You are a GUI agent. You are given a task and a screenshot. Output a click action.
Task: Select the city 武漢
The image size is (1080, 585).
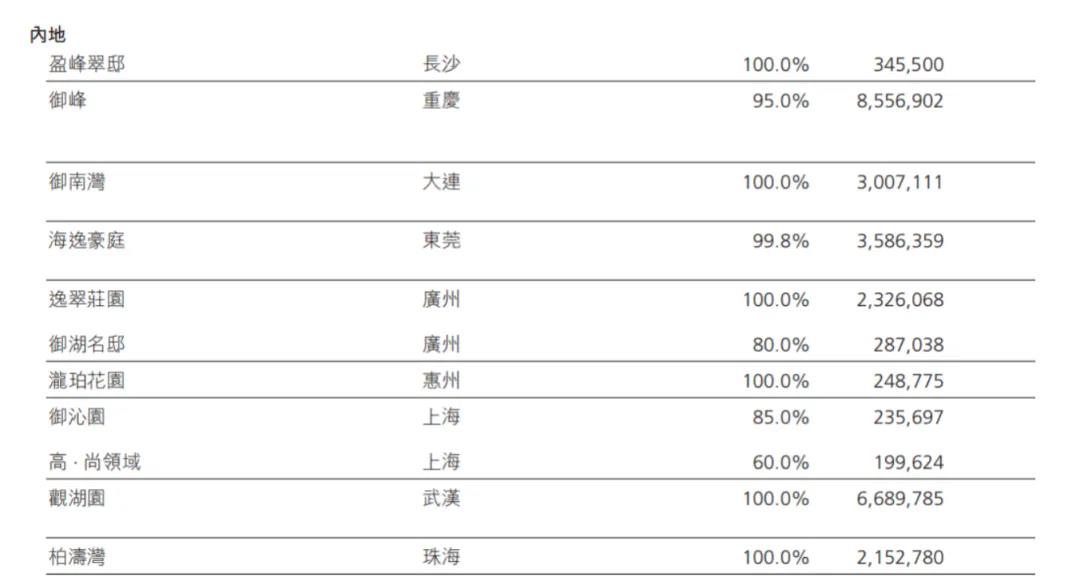(442, 498)
